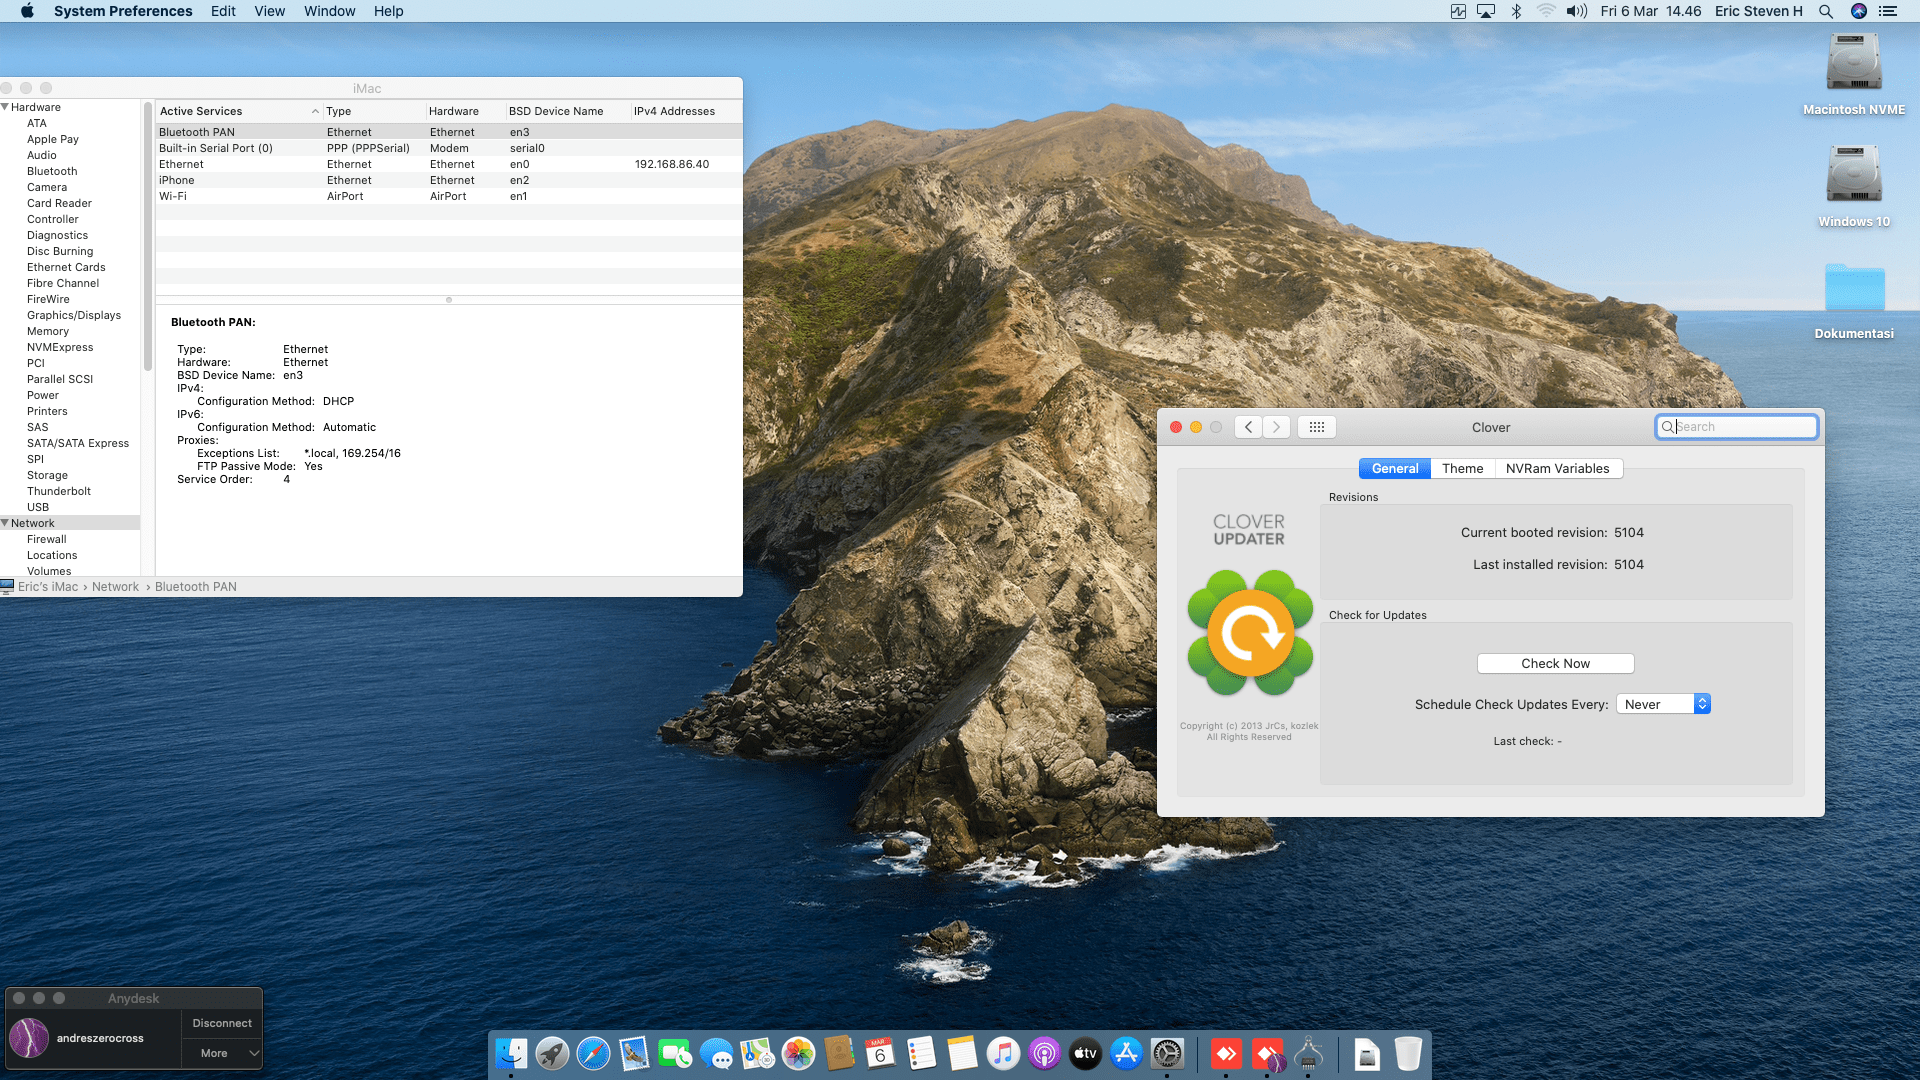The height and width of the screenshot is (1080, 1920).
Task: Show all System Preferences grid button
Action: 1316,427
